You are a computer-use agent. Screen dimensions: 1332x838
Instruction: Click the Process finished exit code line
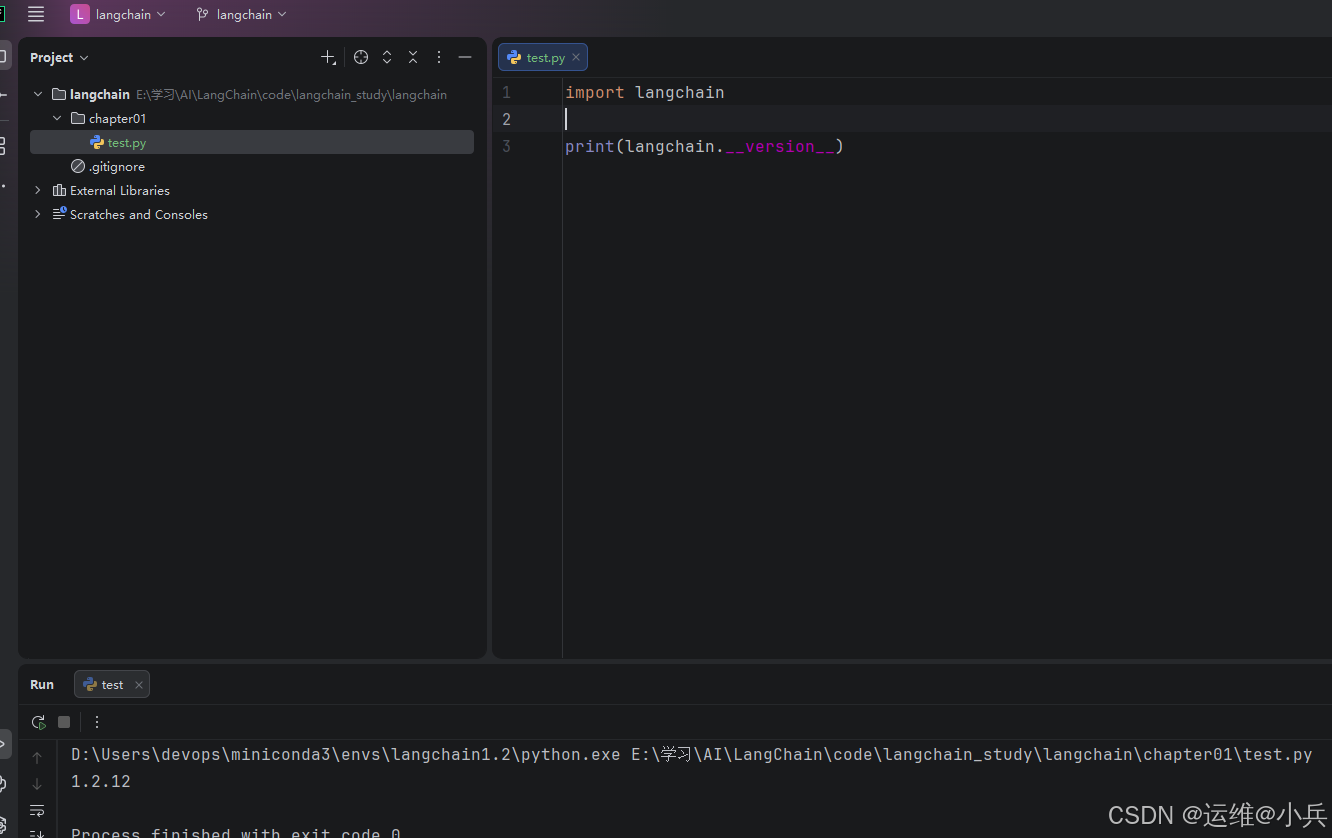pos(236,832)
